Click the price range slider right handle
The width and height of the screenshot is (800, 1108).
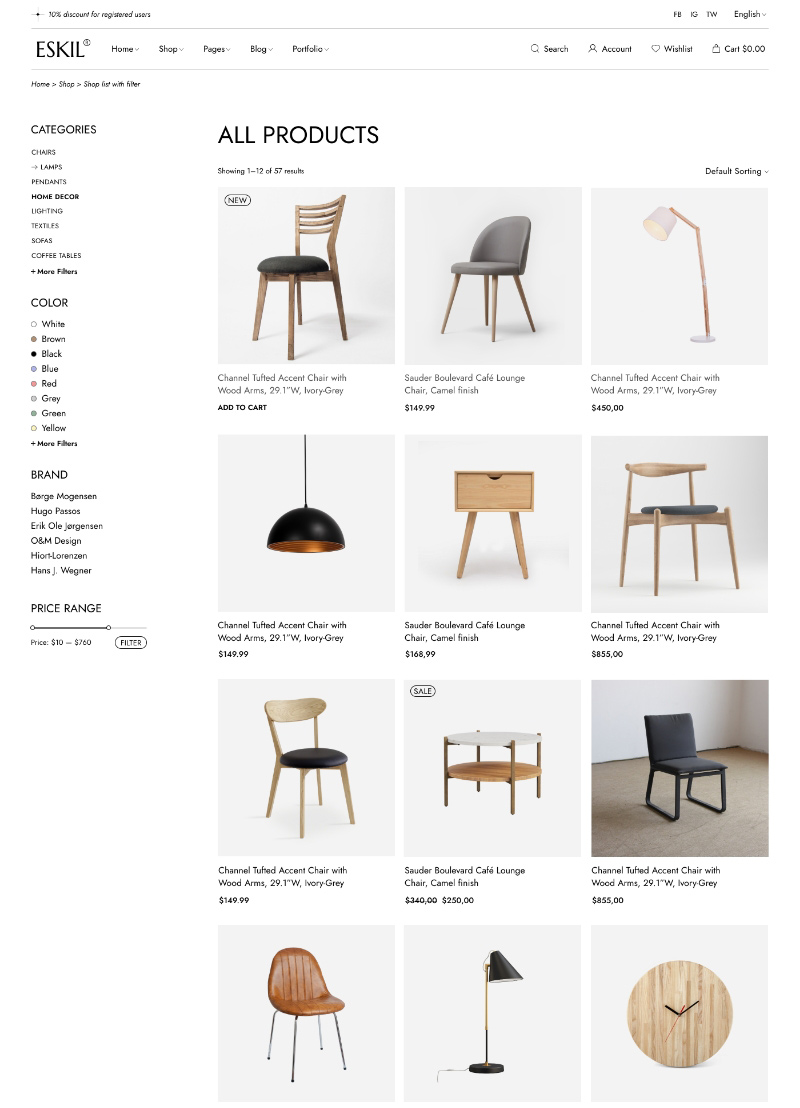(x=108, y=627)
